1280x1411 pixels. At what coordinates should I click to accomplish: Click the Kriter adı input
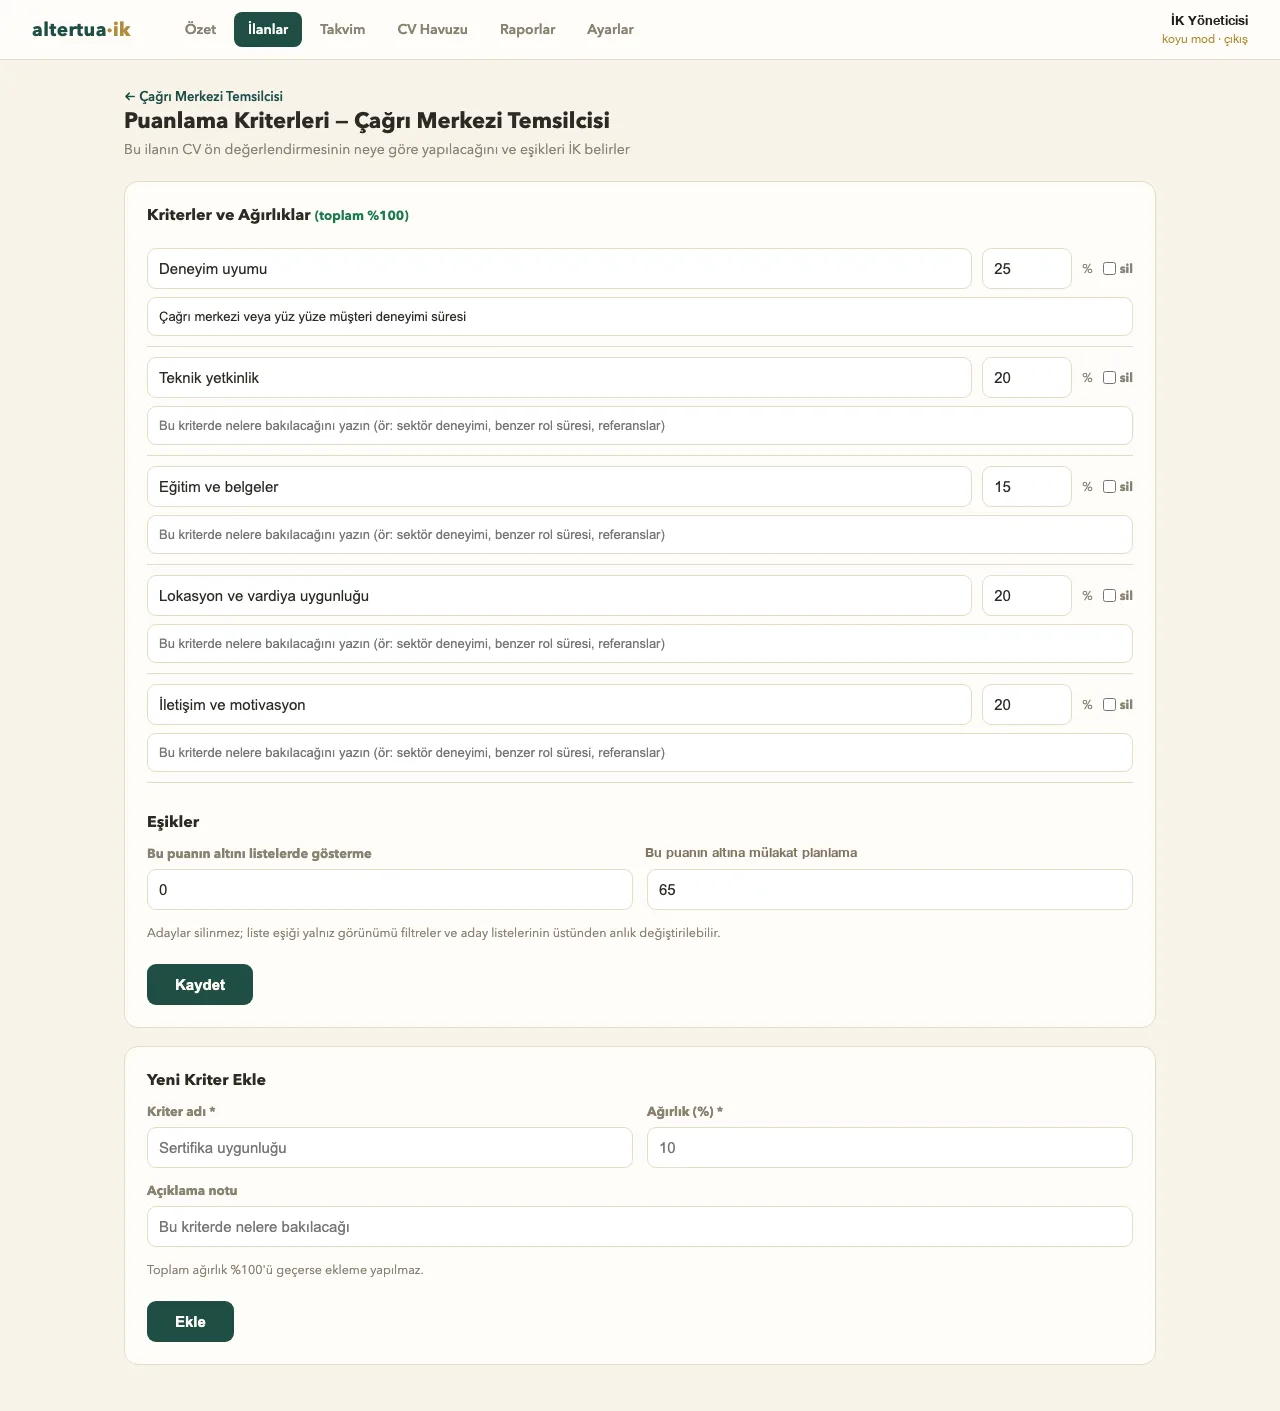pyautogui.click(x=390, y=1147)
